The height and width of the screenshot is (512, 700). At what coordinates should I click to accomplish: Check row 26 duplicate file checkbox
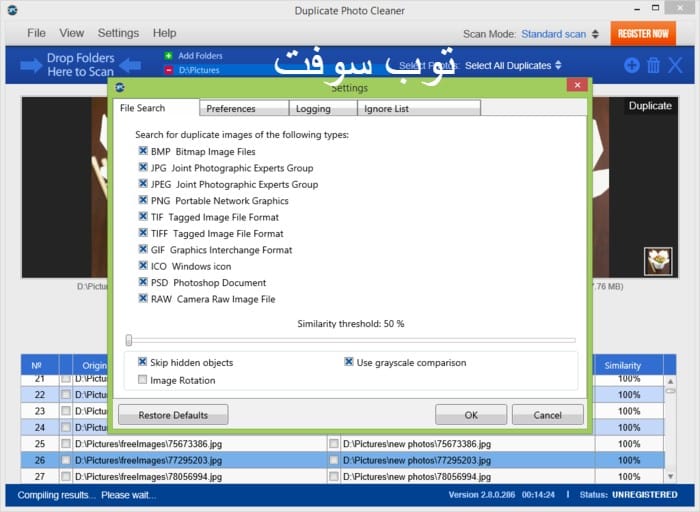[333, 460]
